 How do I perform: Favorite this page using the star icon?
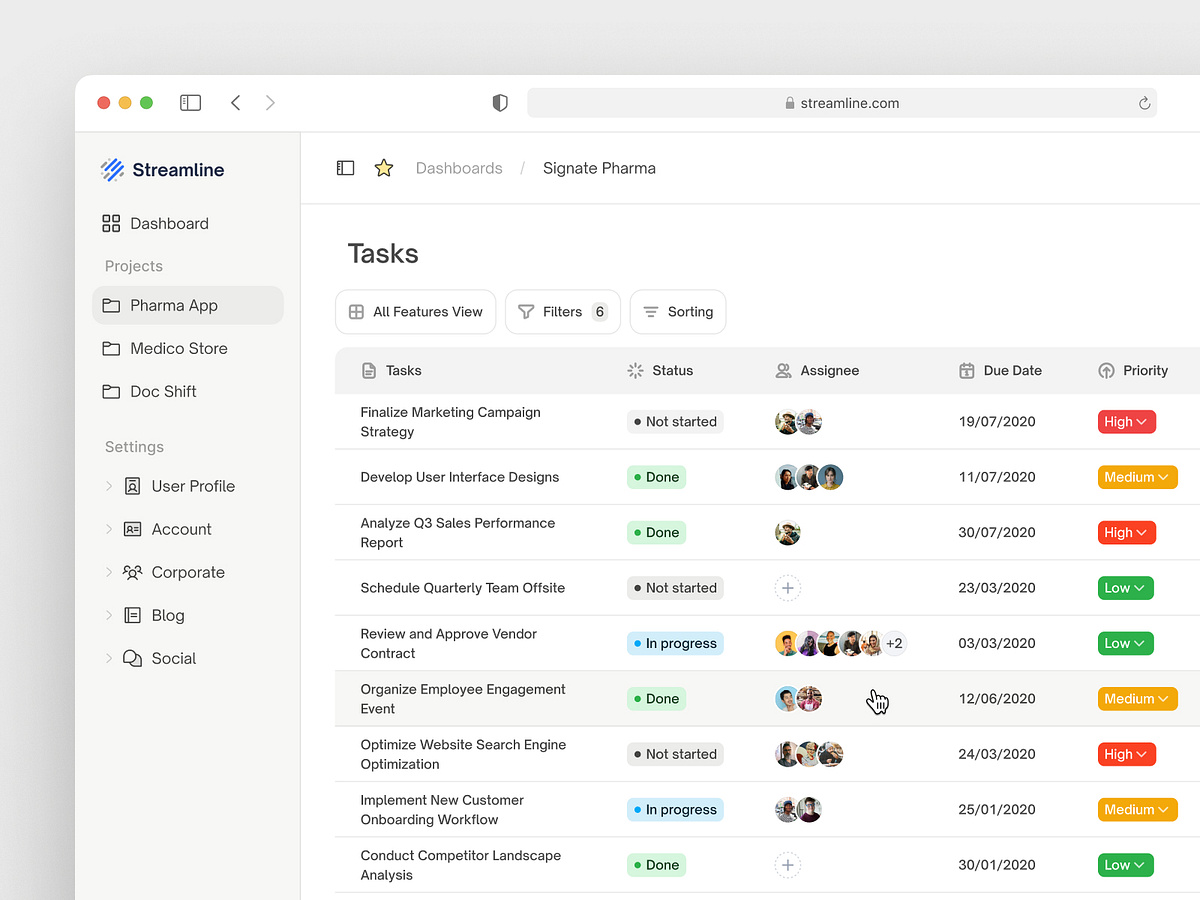(384, 168)
